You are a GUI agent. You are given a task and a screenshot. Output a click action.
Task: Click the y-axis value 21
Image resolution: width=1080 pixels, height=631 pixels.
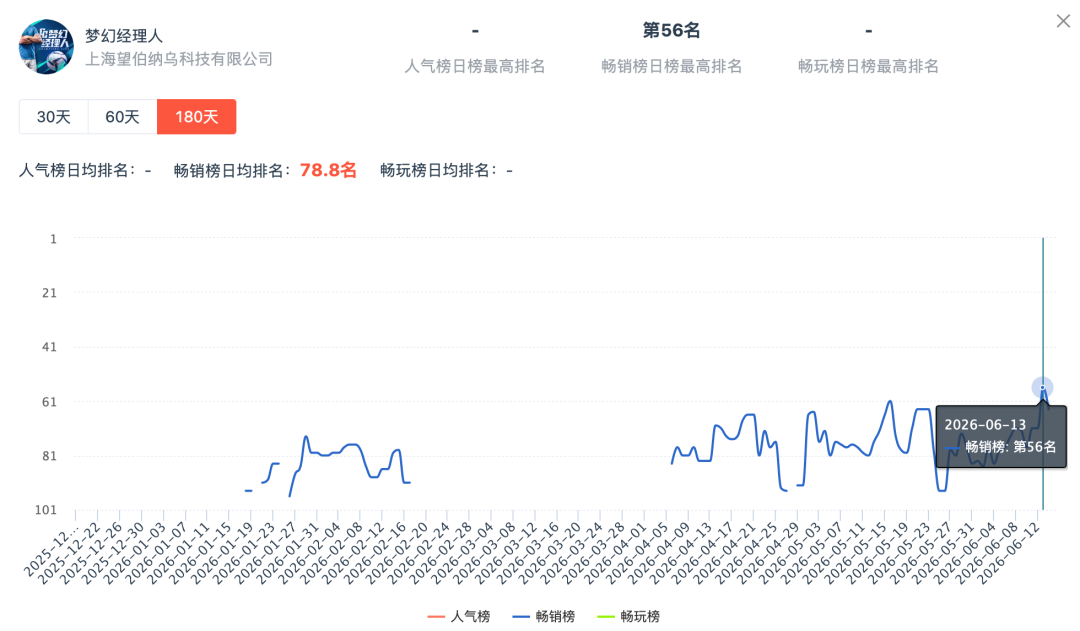coord(50,293)
